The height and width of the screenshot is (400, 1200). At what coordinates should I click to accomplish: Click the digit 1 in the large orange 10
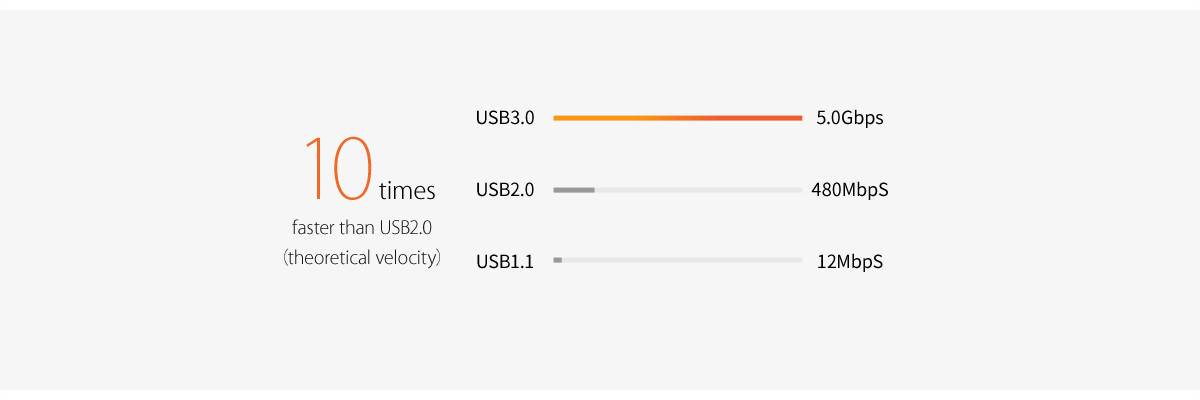tap(315, 168)
